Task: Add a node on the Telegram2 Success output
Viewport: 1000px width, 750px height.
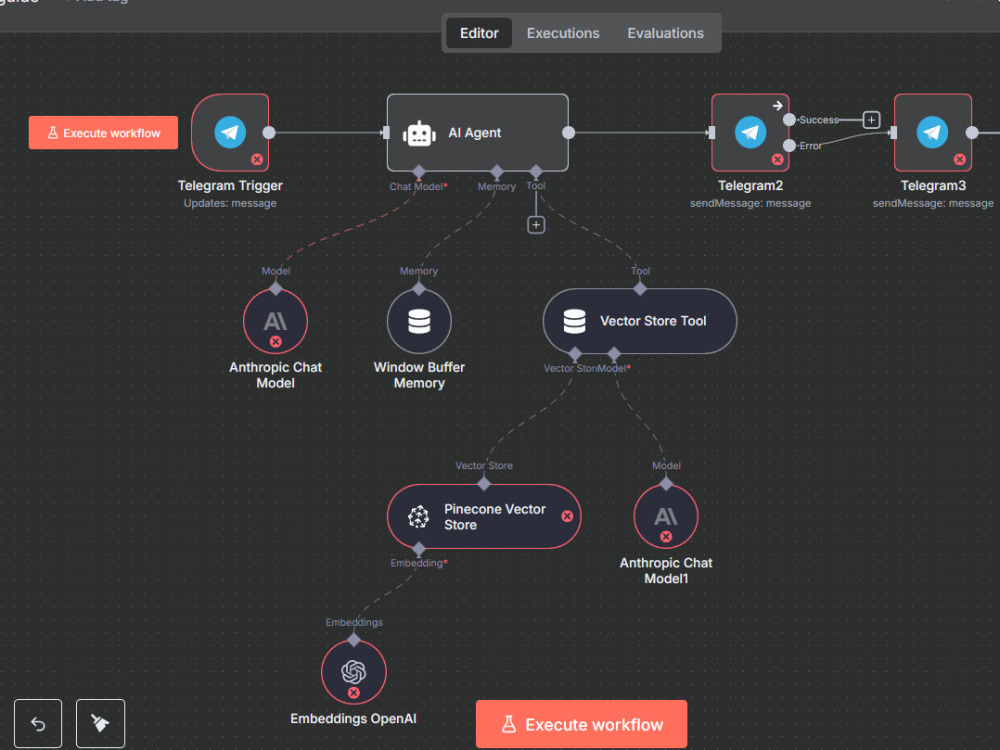Action: point(871,120)
